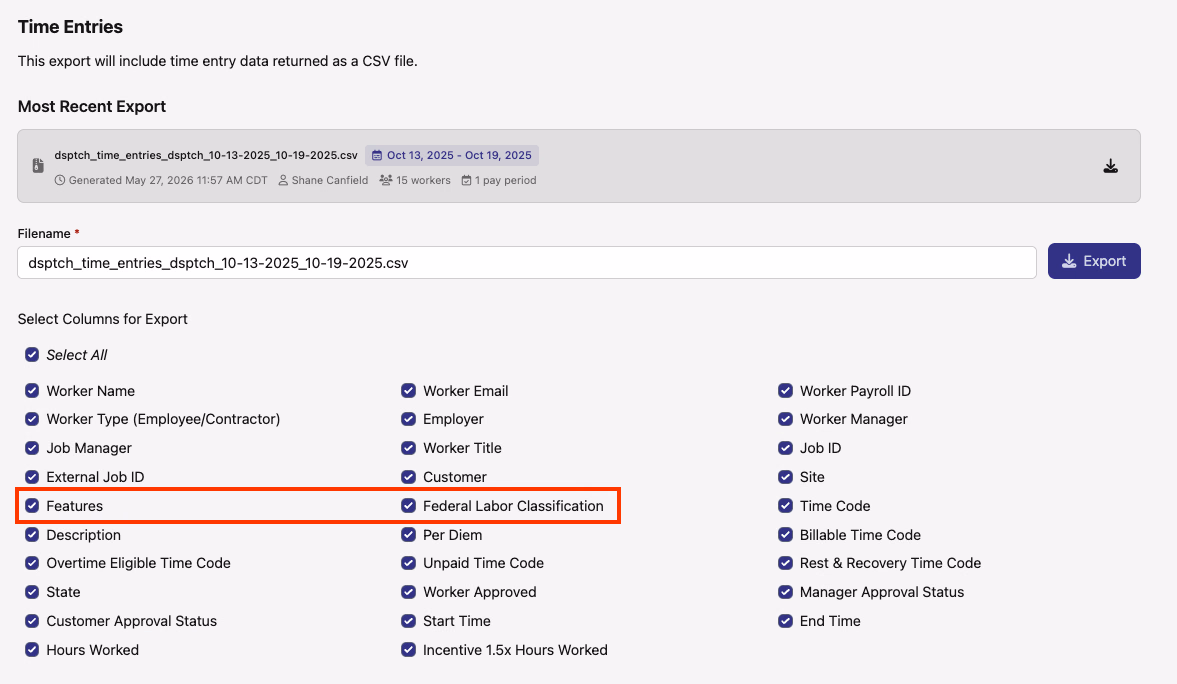This screenshot has width=1177, height=684.
Task: Uncheck the Worker Payroll ID column
Action: click(785, 390)
